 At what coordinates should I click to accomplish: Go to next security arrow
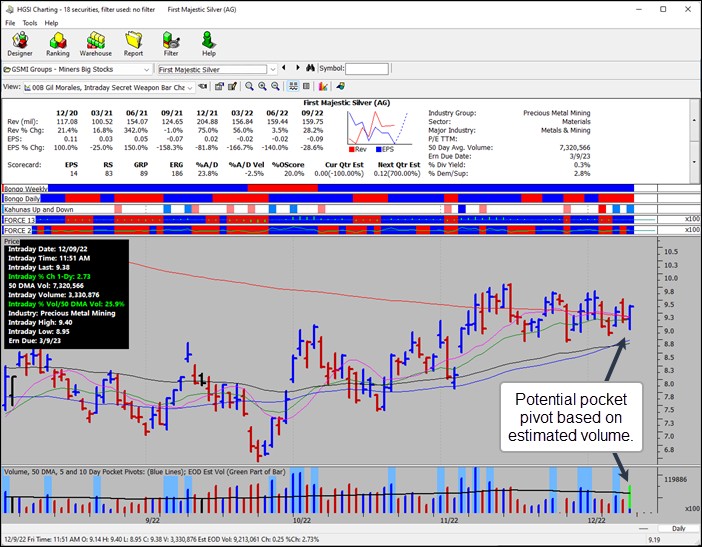tap(298, 68)
